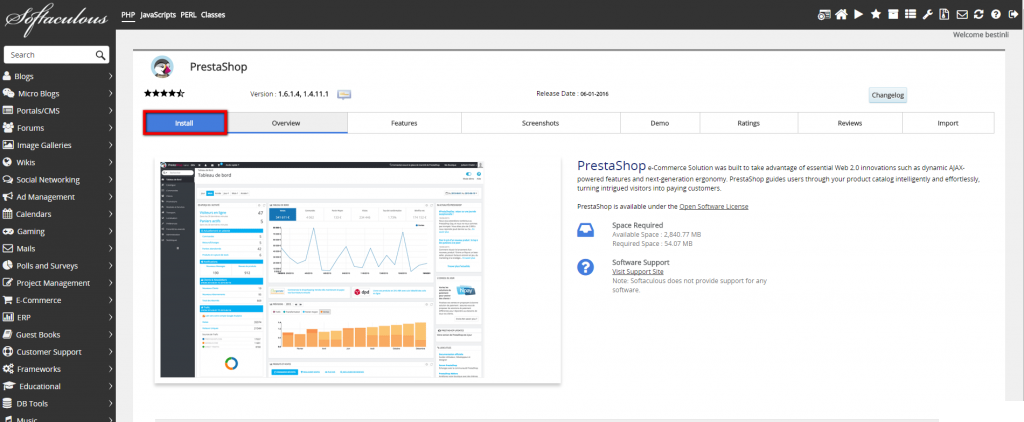Open help via question mark icon

point(995,14)
